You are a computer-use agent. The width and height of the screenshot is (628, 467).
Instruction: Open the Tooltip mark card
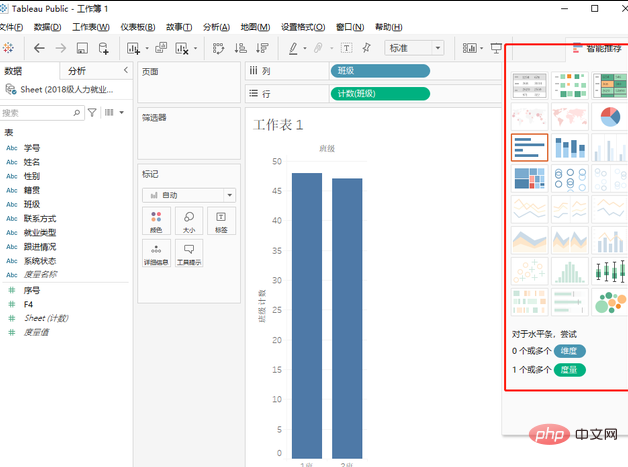tap(189, 253)
